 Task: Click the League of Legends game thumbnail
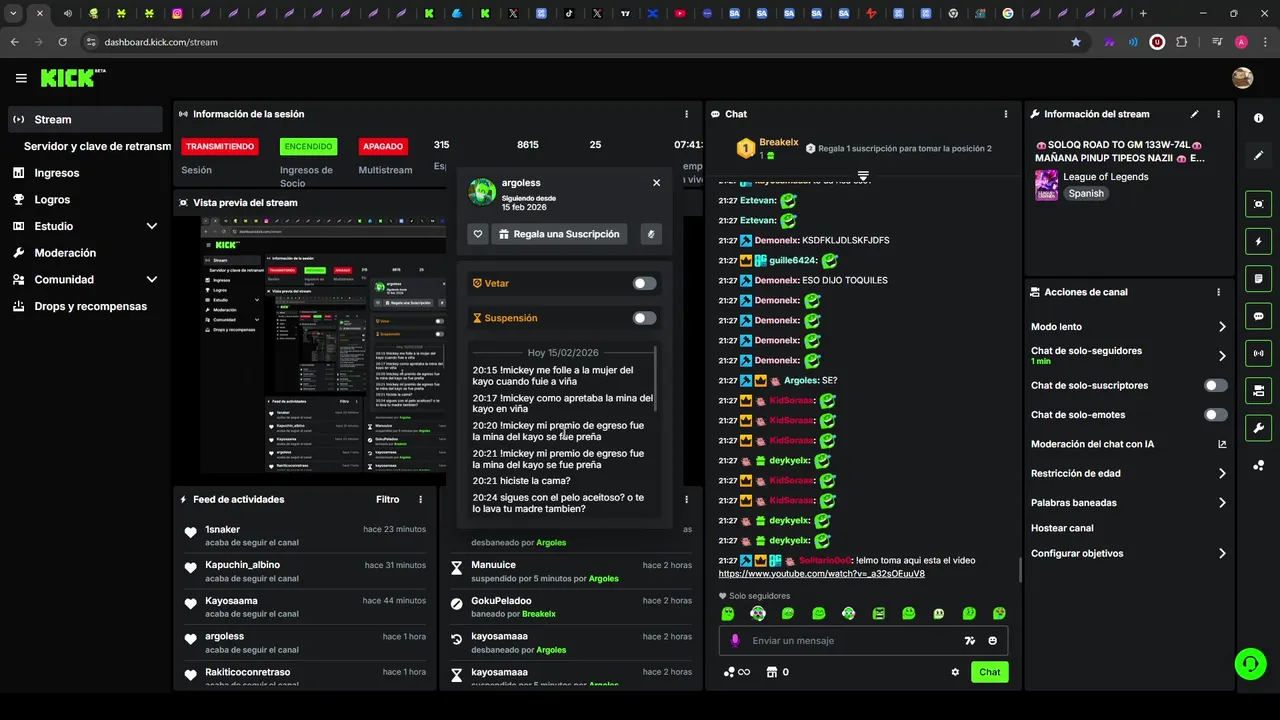coord(1046,185)
